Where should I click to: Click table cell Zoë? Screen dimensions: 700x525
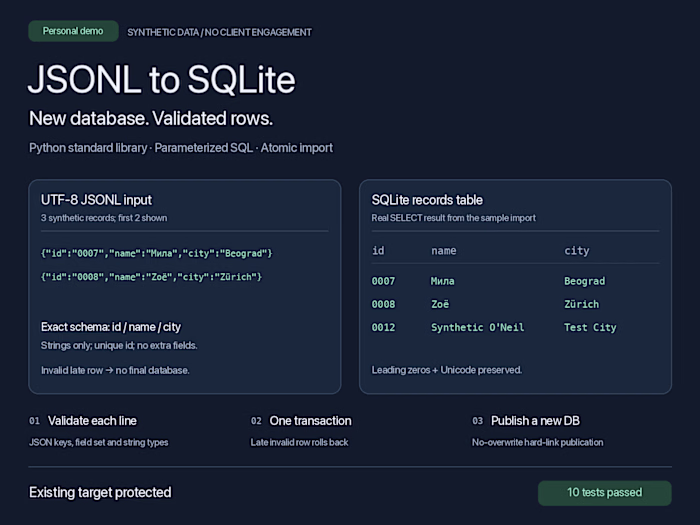tap(440, 304)
